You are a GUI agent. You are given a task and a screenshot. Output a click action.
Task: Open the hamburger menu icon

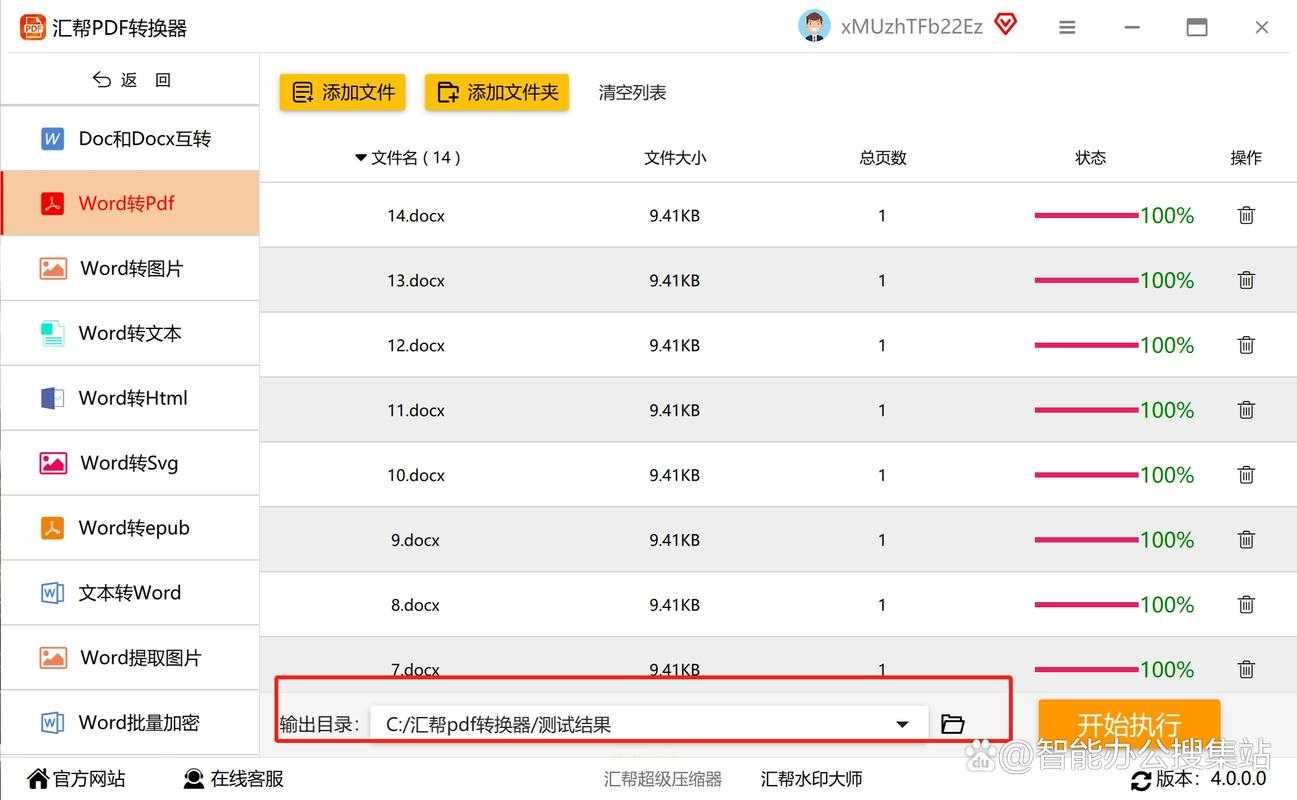coord(1067,27)
